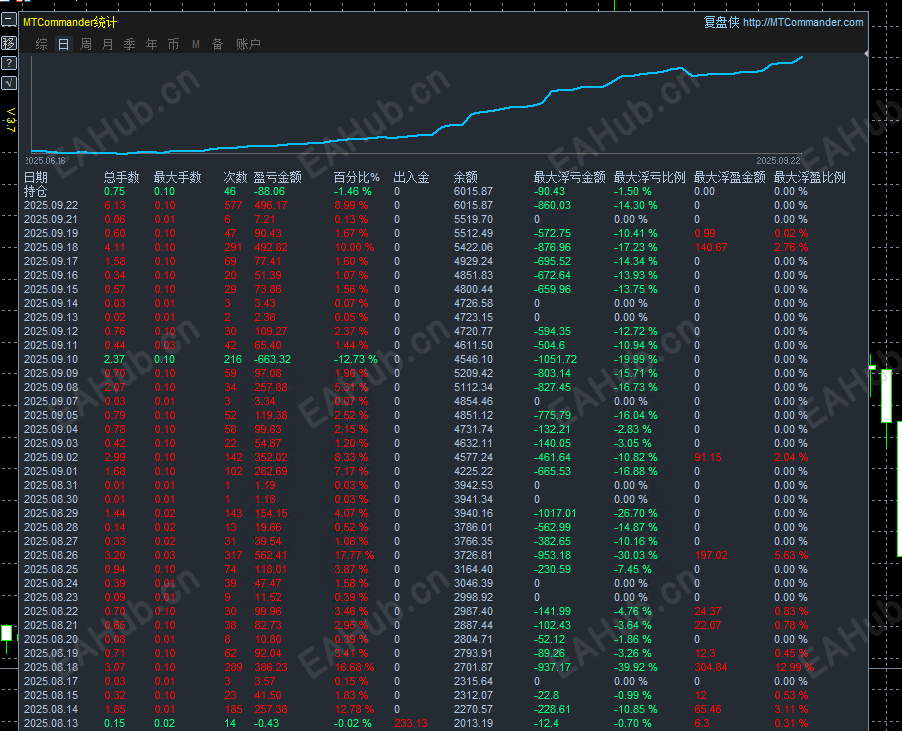Open help with the ? sidebar icon
902x731 pixels.
click(x=9, y=63)
